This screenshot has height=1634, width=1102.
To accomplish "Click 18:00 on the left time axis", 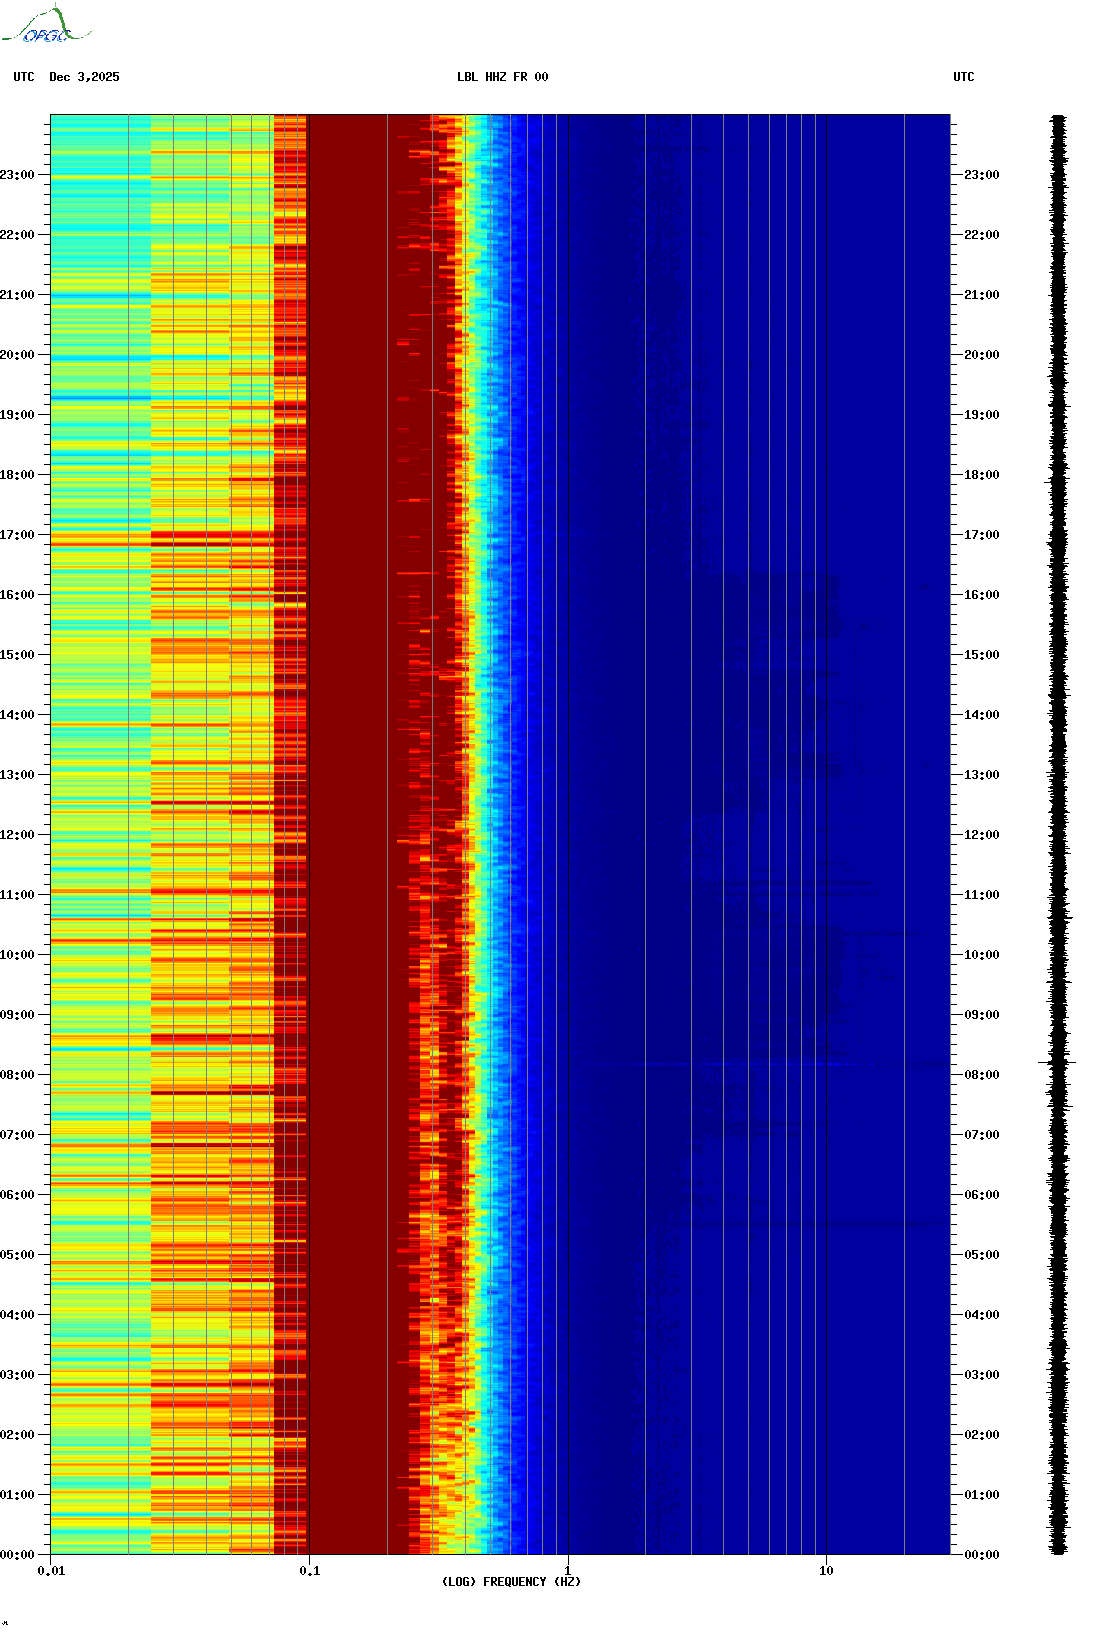I will [17, 475].
